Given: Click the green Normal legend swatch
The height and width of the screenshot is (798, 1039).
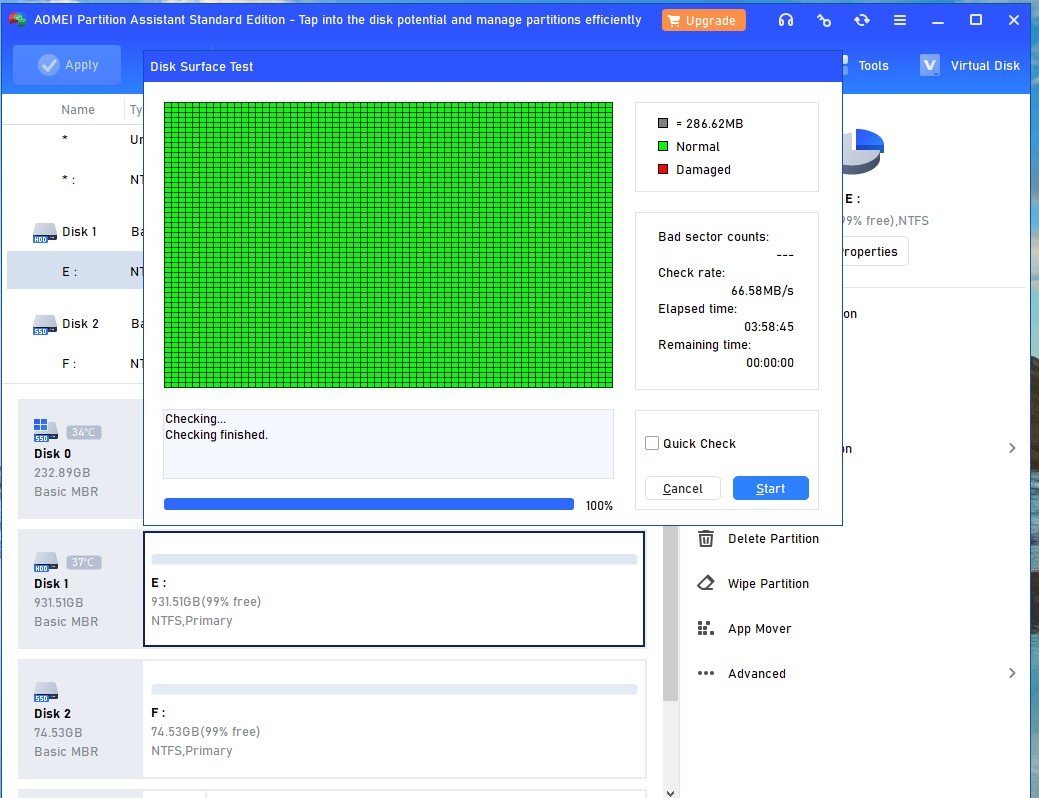Looking at the screenshot, I should coord(663,147).
